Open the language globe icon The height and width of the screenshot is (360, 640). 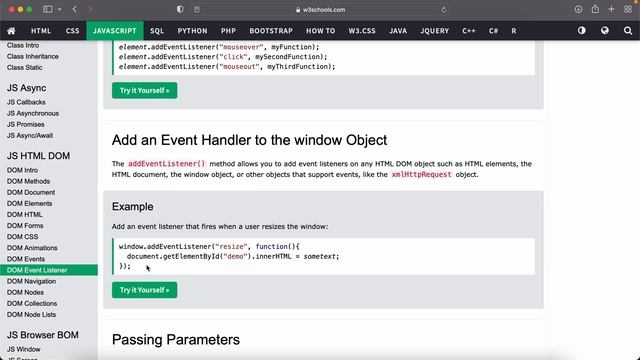click(x=604, y=31)
